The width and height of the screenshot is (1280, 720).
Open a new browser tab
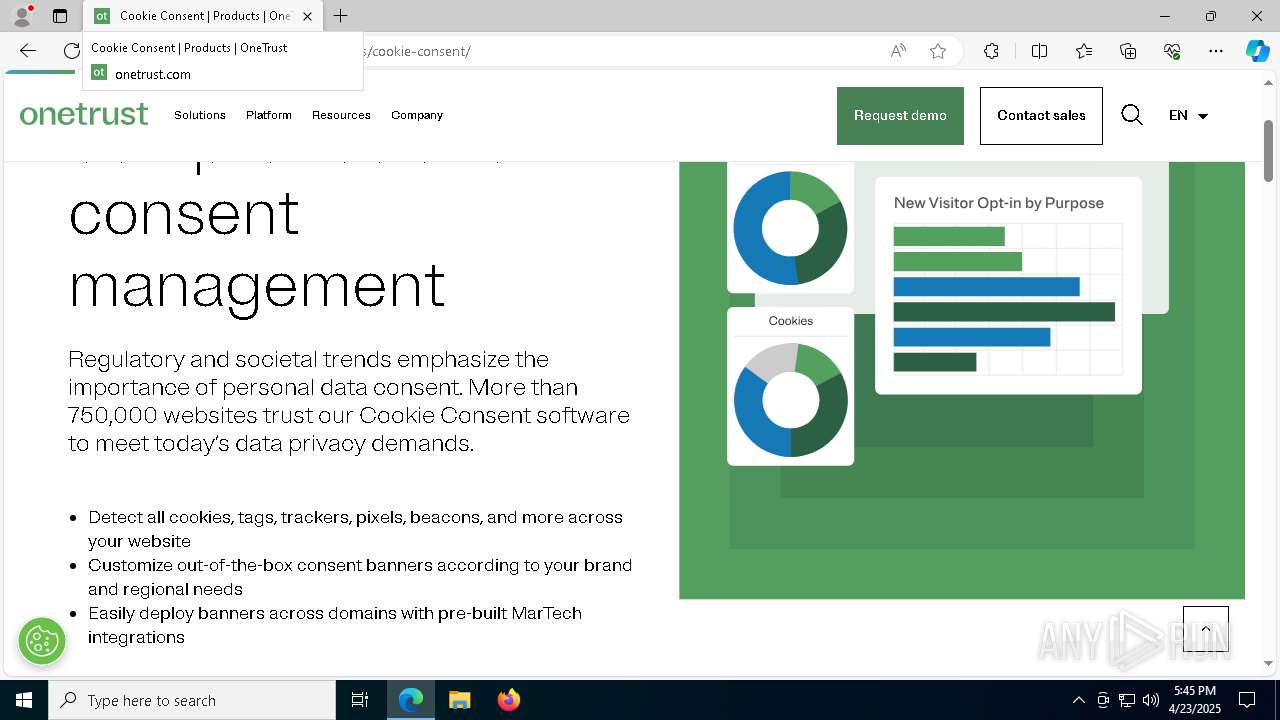click(340, 16)
